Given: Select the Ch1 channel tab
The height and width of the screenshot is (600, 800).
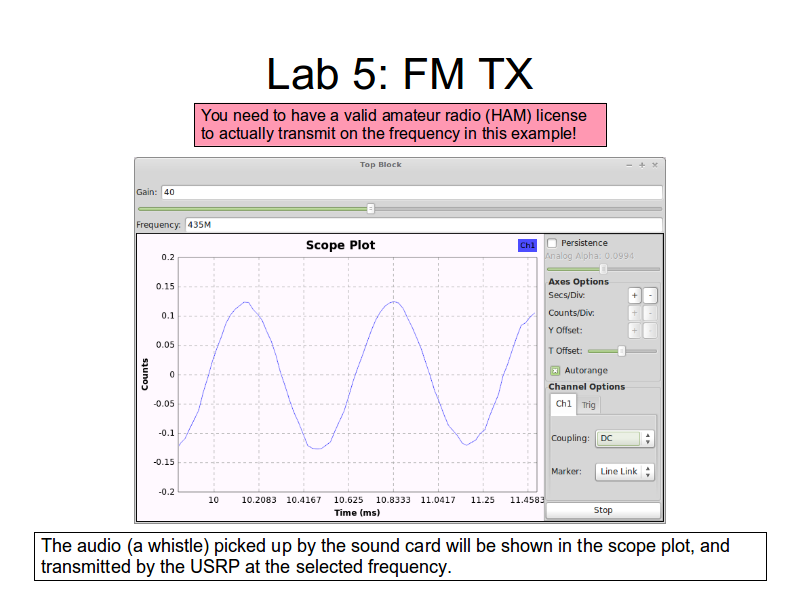Looking at the screenshot, I should coord(563,404).
